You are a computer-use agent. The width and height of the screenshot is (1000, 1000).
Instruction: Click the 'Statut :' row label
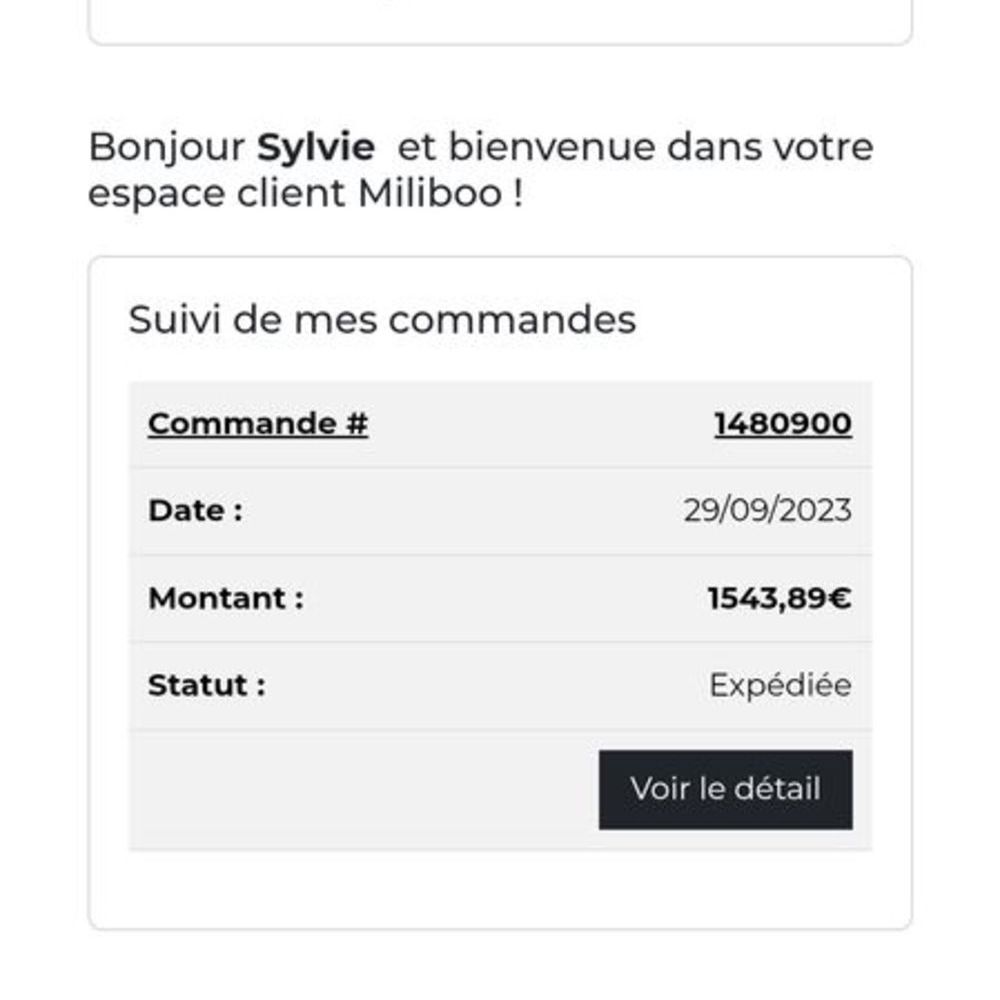[x=207, y=686]
